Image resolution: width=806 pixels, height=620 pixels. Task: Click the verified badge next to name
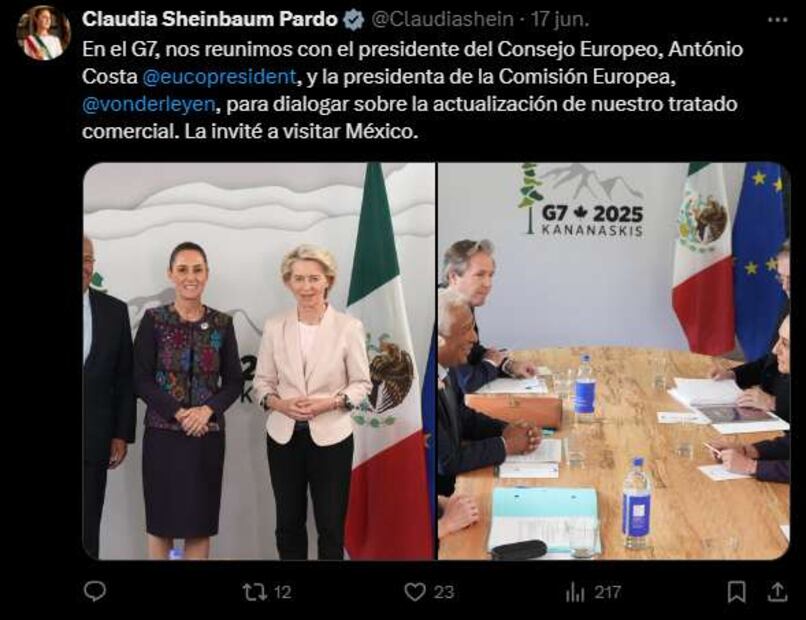click(x=354, y=20)
